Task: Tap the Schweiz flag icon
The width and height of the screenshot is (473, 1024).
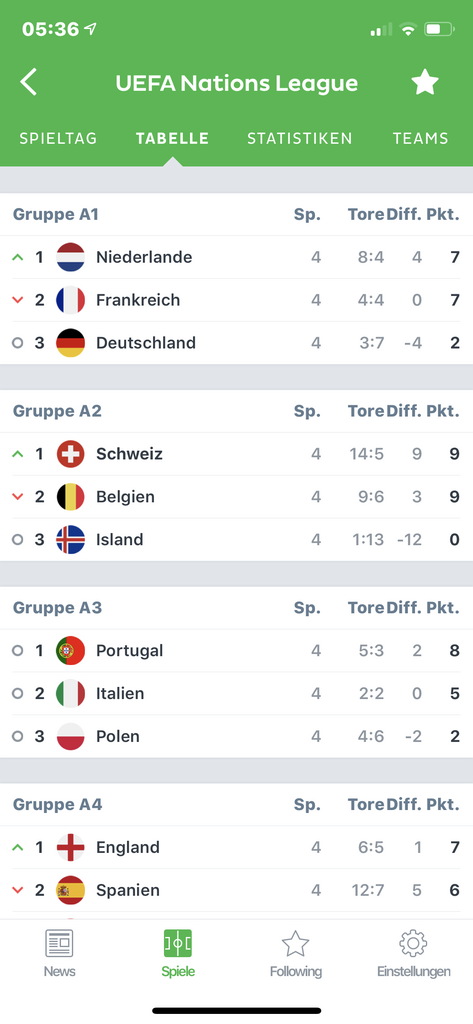Action: [71, 454]
